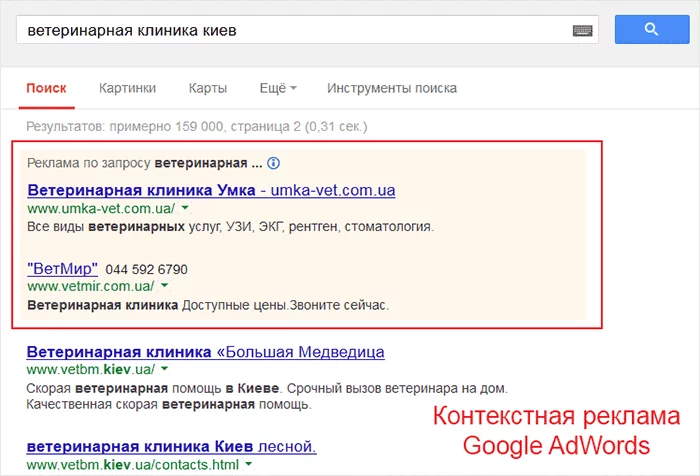Click the blue magnifier search button

pos(651,30)
